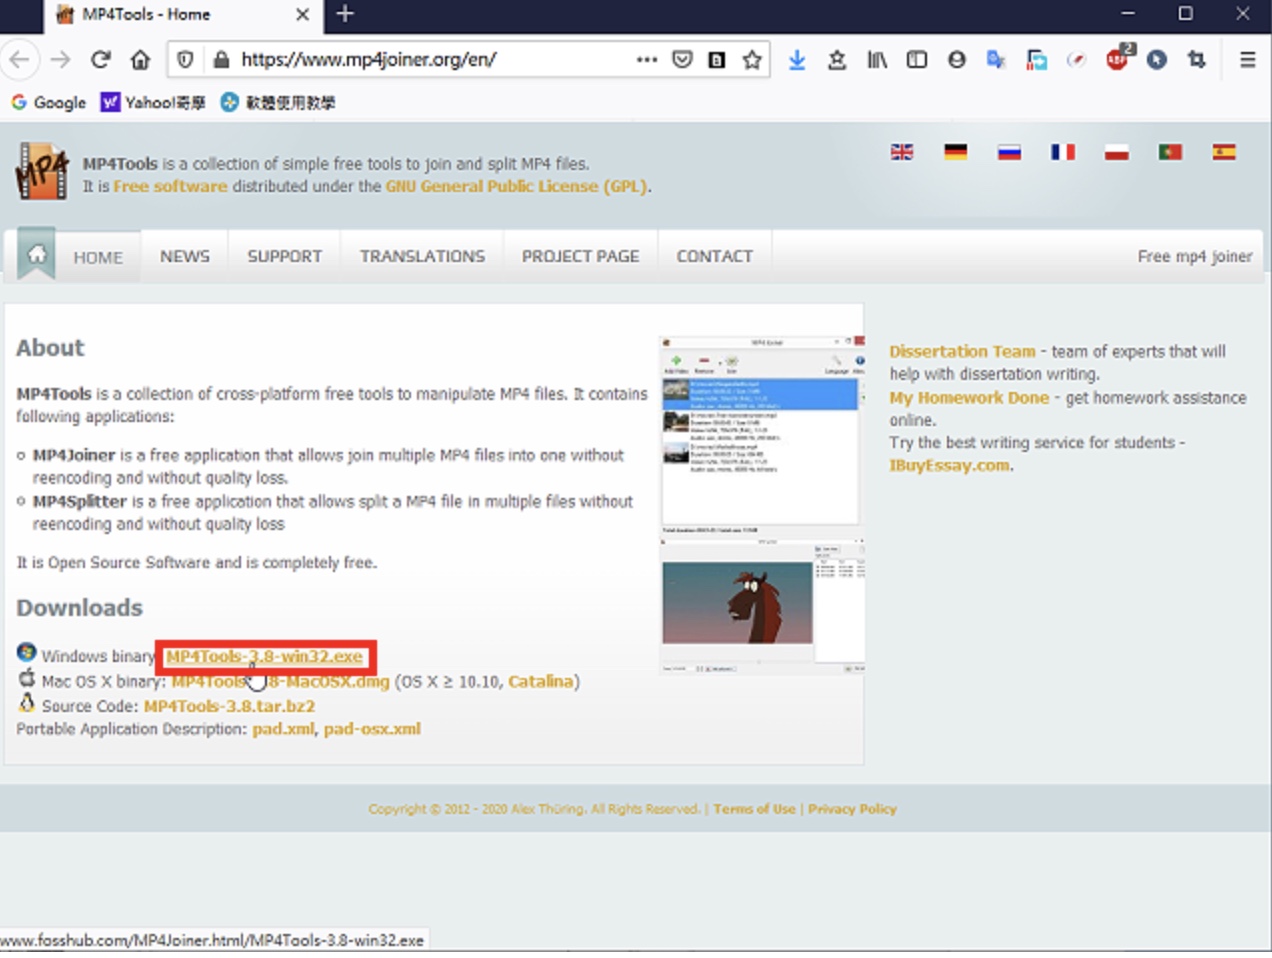Viewport: 1272px width, 958px height.
Task: Open the tracking protection shield icon
Action: tap(185, 60)
